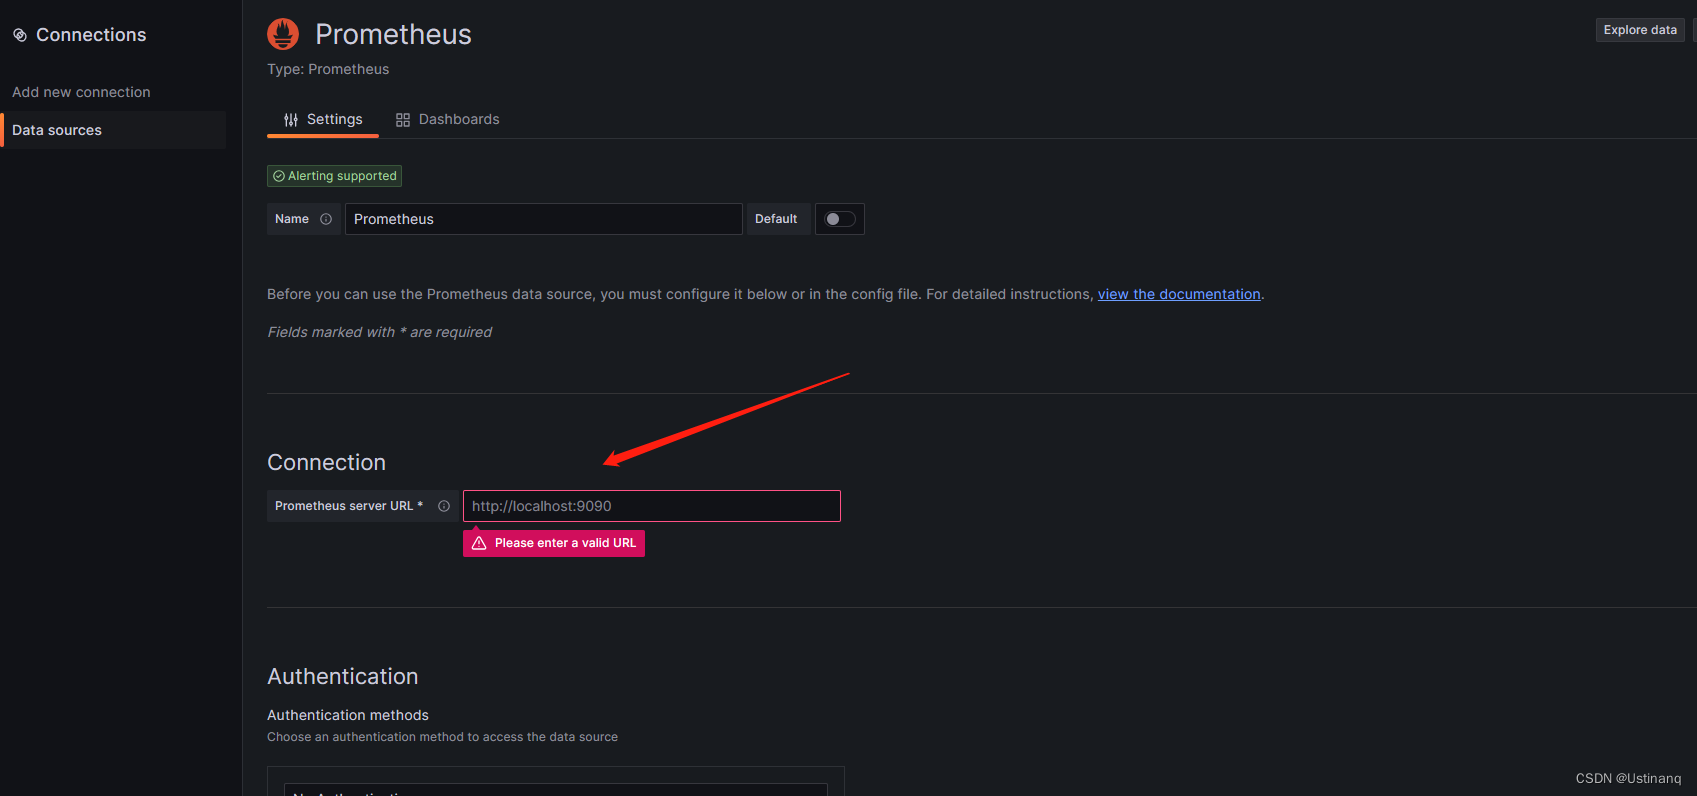Click the warning icon in the URL error
Viewport: 1697px width, 796px height.
pos(479,543)
